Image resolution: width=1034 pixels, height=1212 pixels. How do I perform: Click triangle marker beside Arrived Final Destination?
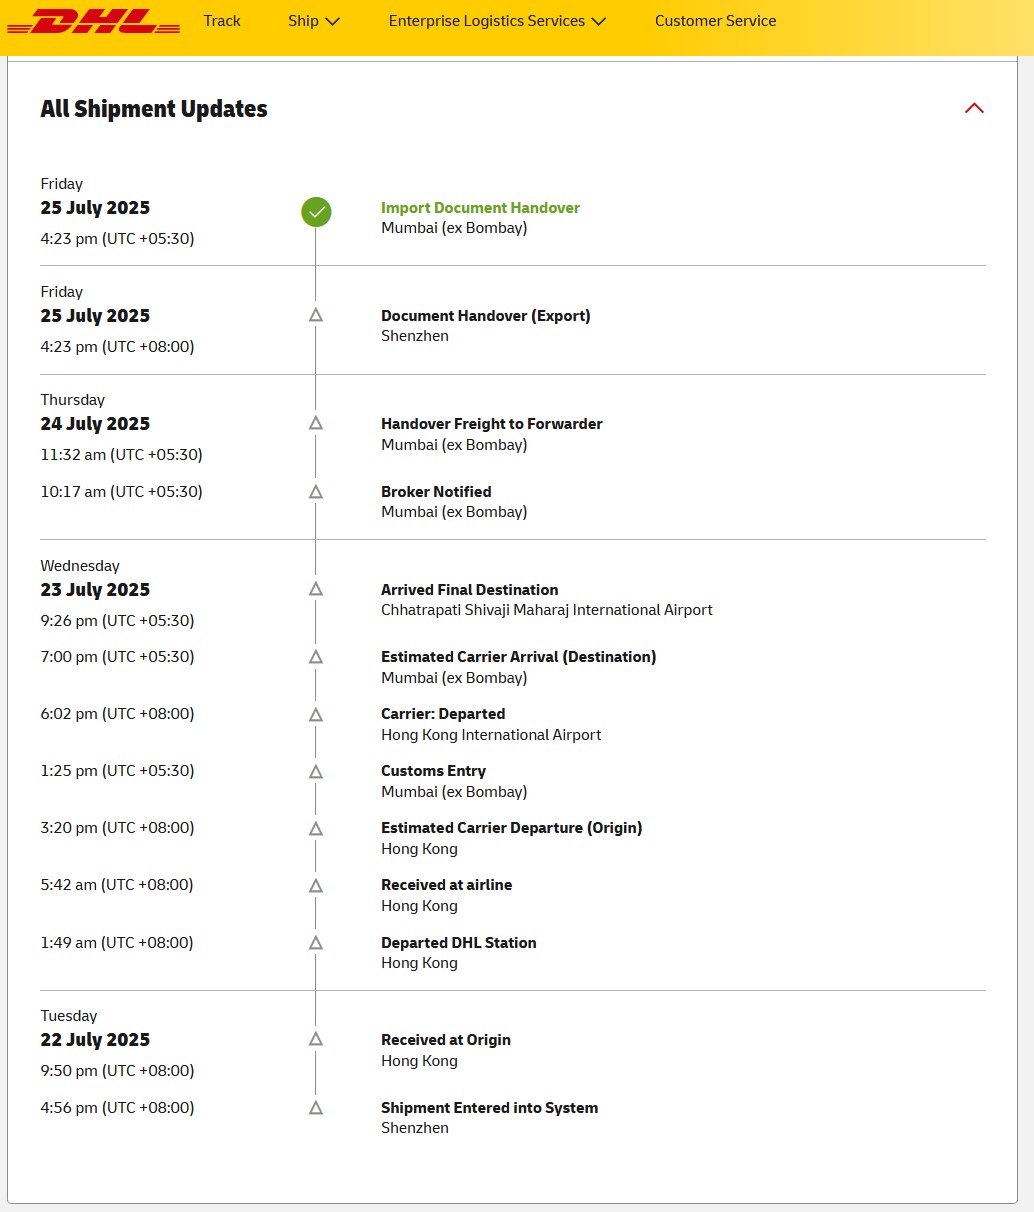click(316, 589)
